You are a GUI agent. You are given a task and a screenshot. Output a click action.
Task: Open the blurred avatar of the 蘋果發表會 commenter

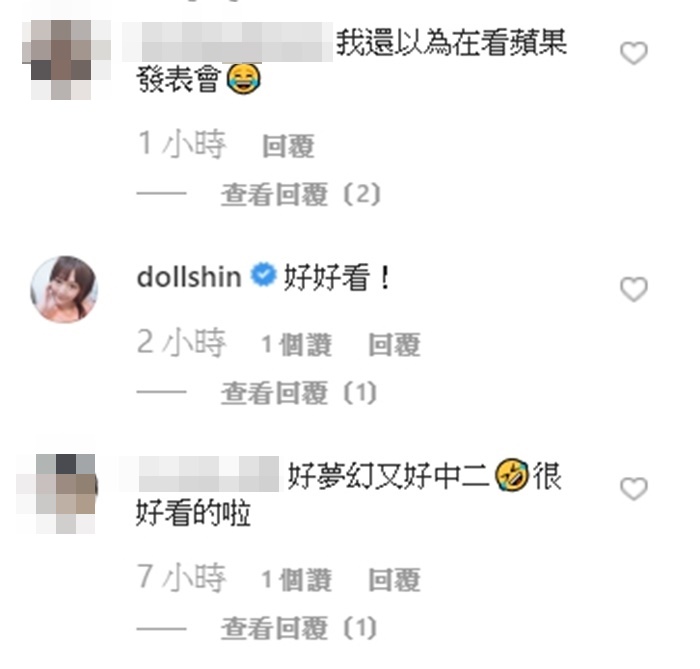pyautogui.click(x=66, y=59)
